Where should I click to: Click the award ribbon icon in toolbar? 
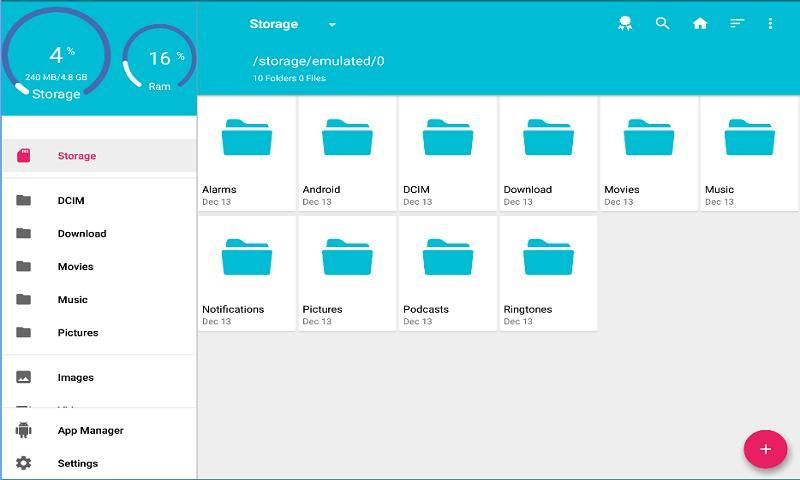625,24
